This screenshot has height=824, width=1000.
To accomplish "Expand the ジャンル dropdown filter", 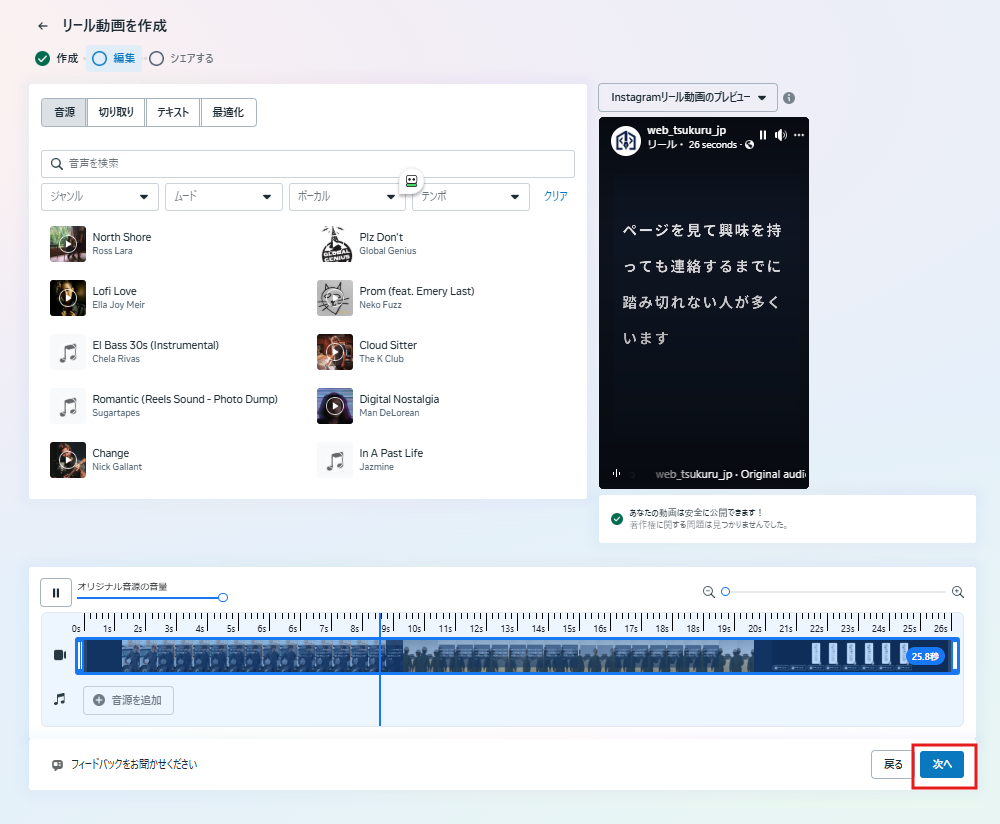I will [99, 197].
